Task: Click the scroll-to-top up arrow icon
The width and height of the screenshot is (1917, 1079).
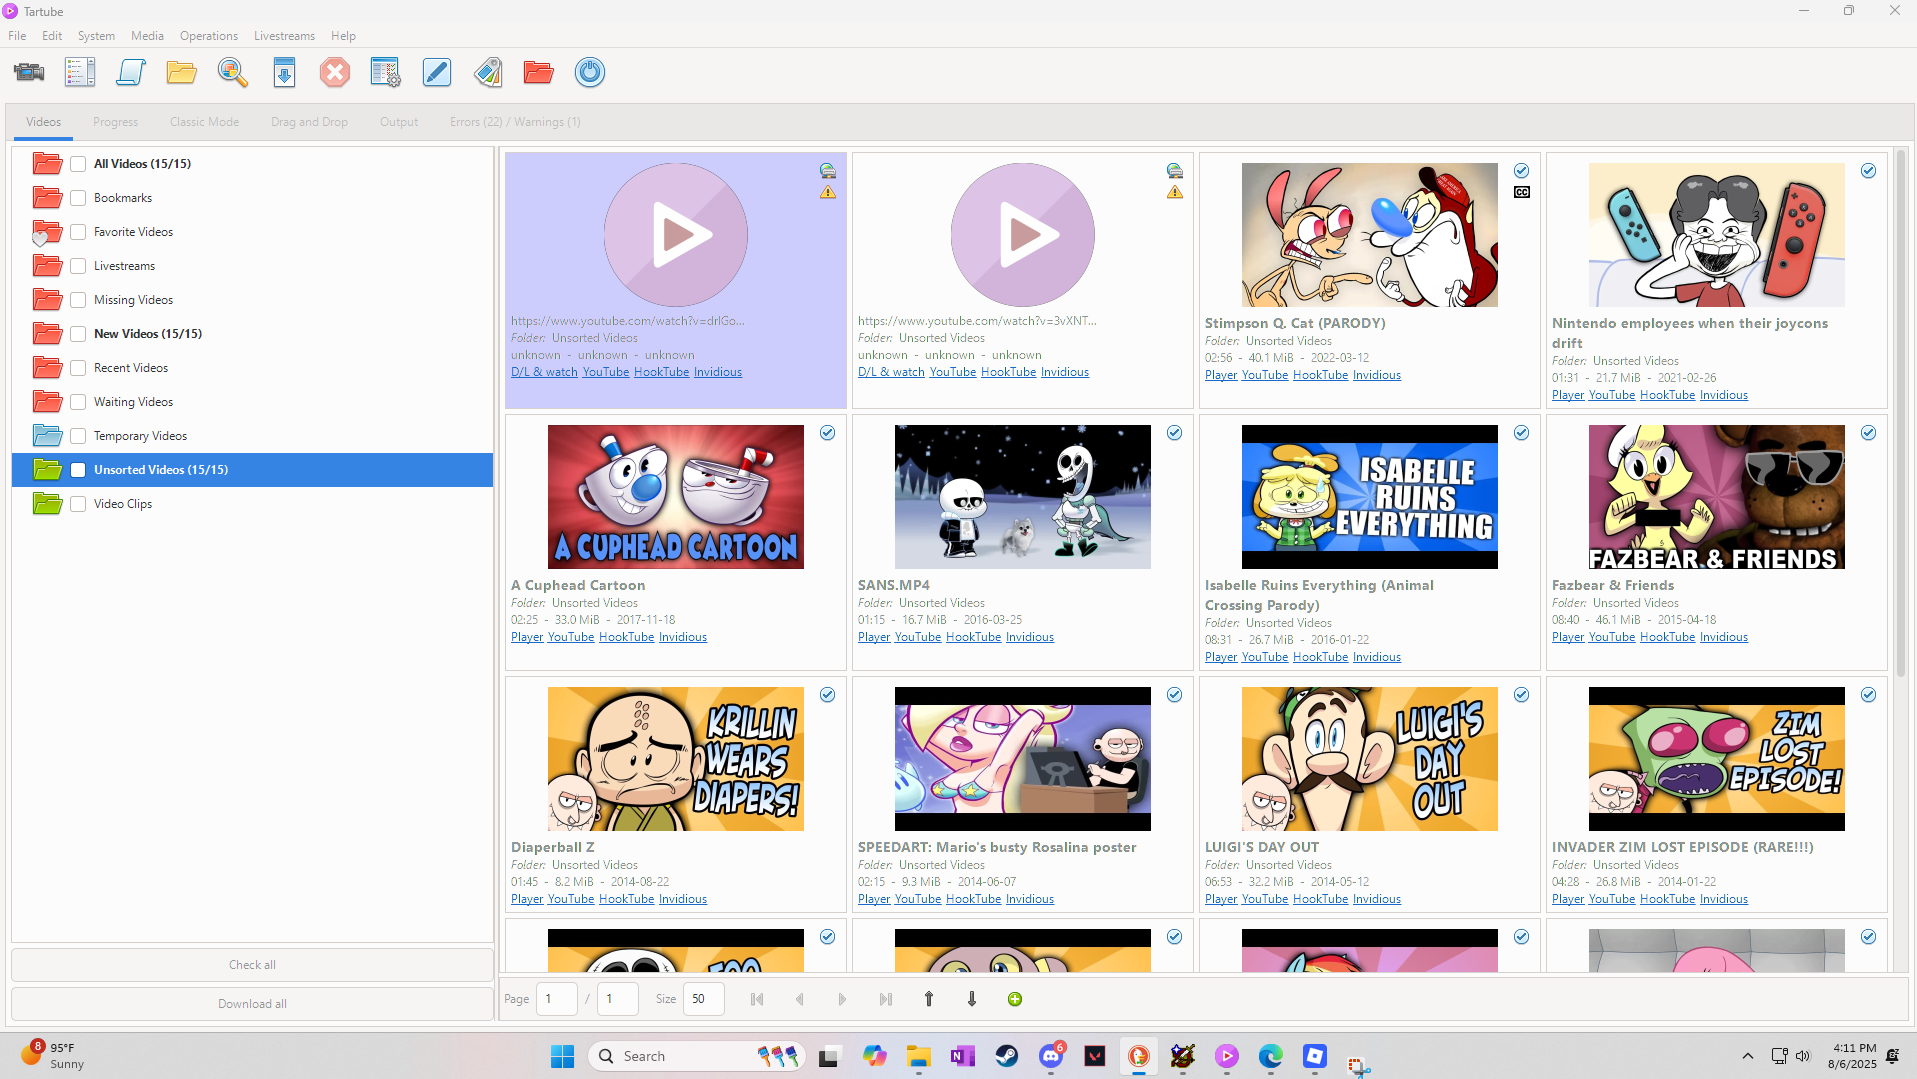Action: pos(929,999)
